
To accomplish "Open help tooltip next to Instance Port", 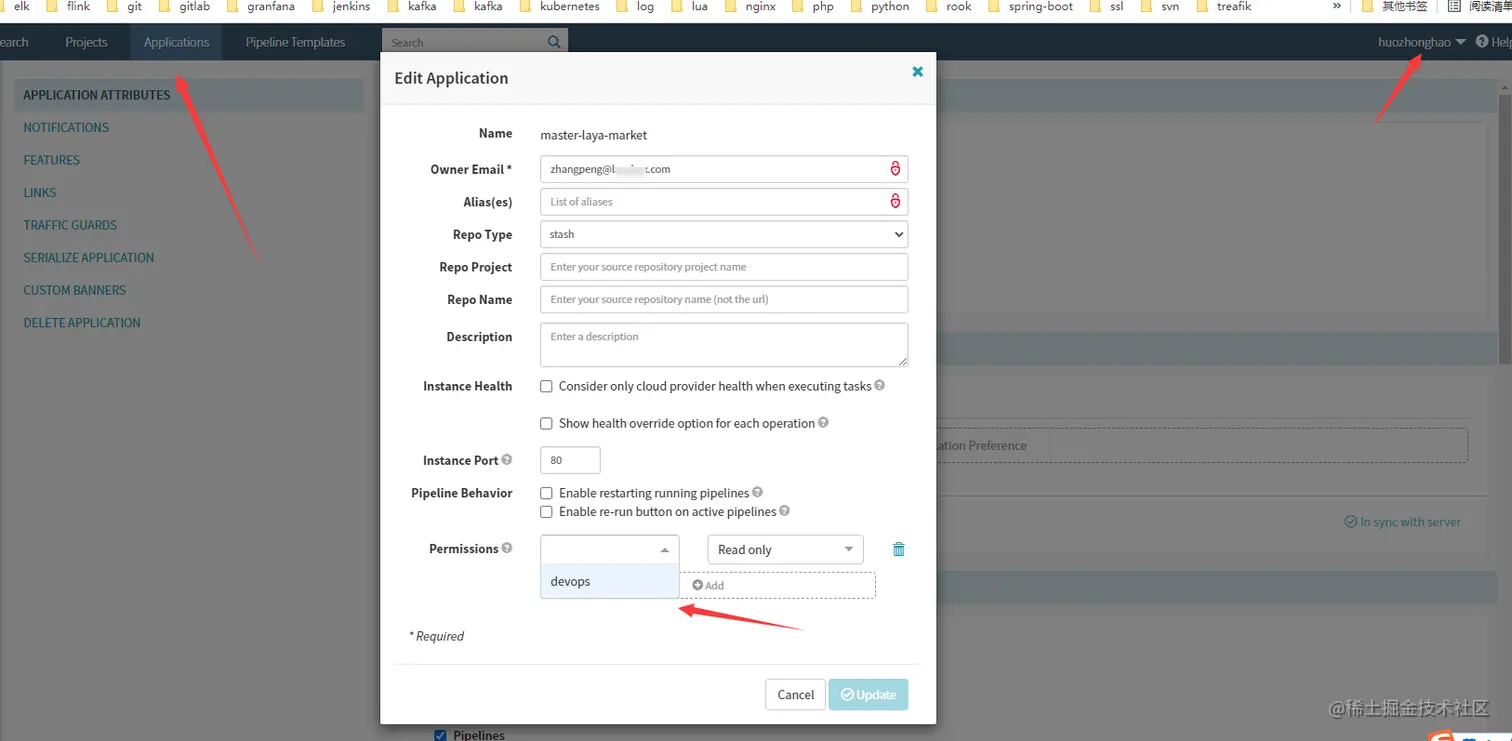I will click(x=507, y=460).
